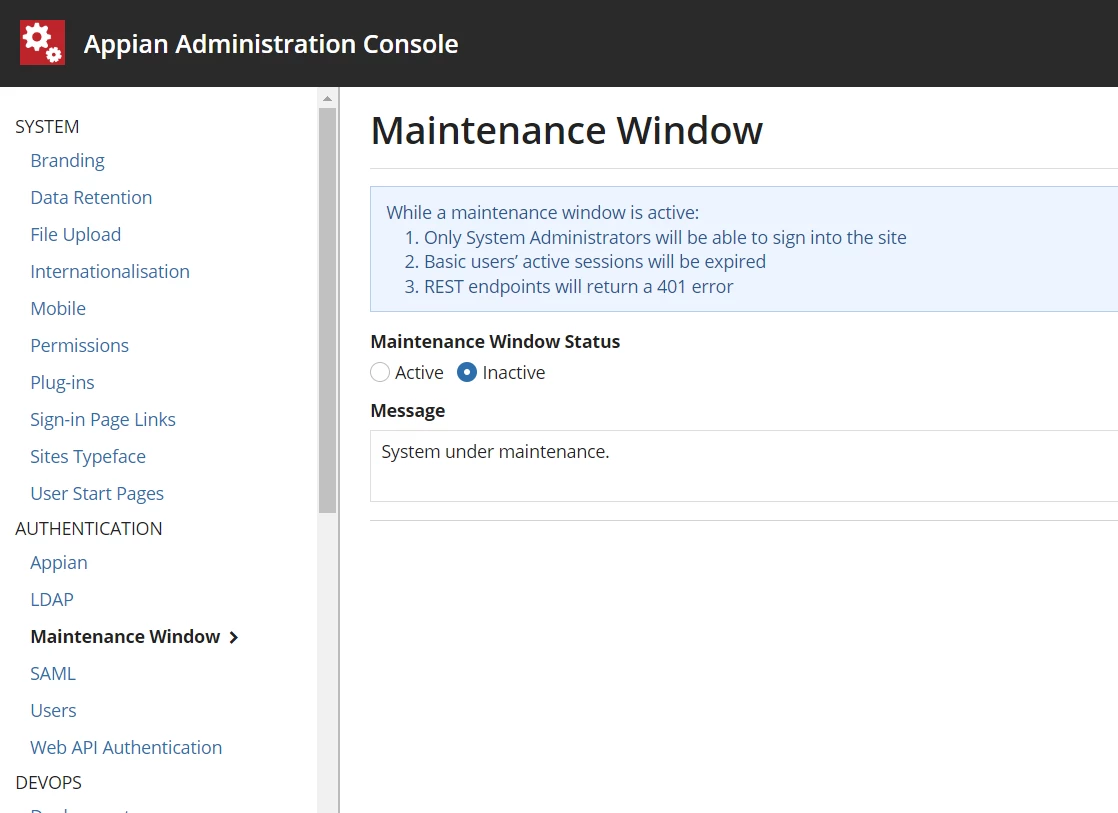Click the Maintenance Window Status label
This screenshot has width=1118, height=813.
(x=496, y=342)
